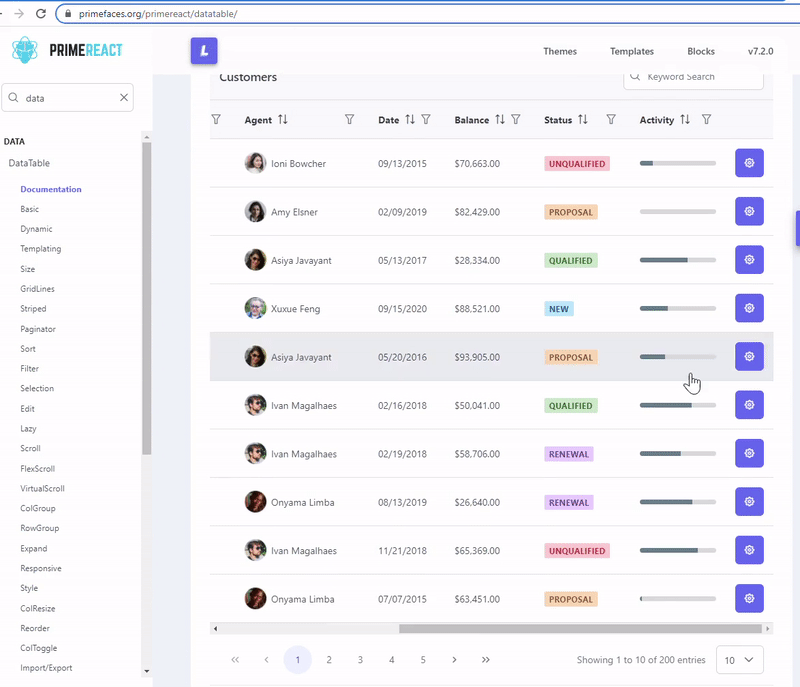Click Xuxue Feng's avatar
Image resolution: width=800 pixels, height=687 pixels.
(x=255, y=308)
